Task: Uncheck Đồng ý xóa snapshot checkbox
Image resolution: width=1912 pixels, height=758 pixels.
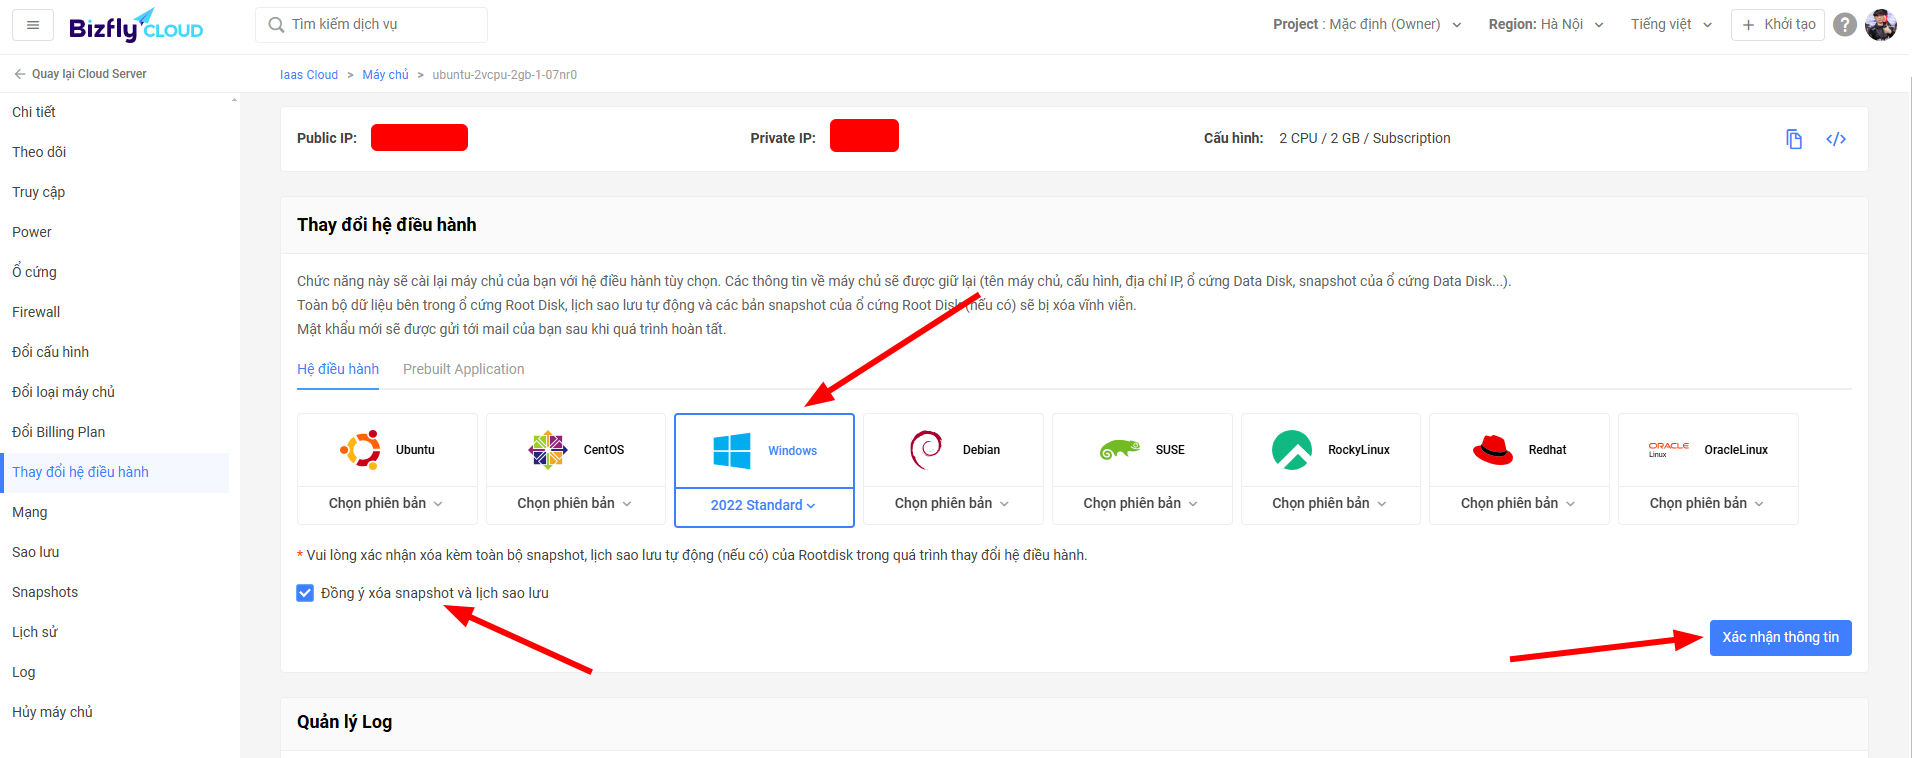Action: pyautogui.click(x=305, y=593)
